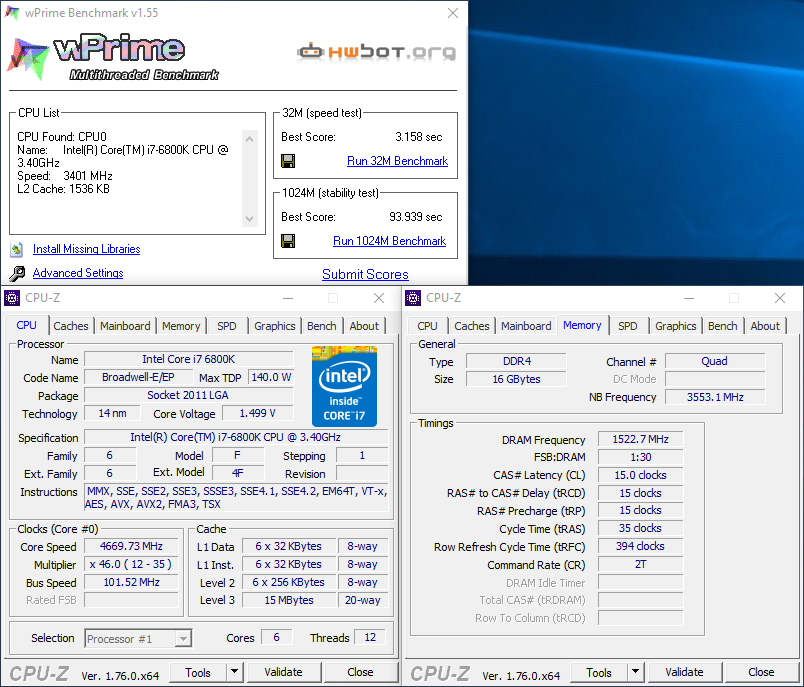Minimize the right CPU-Z window
Image resolution: width=804 pixels, height=687 pixels.
click(689, 298)
